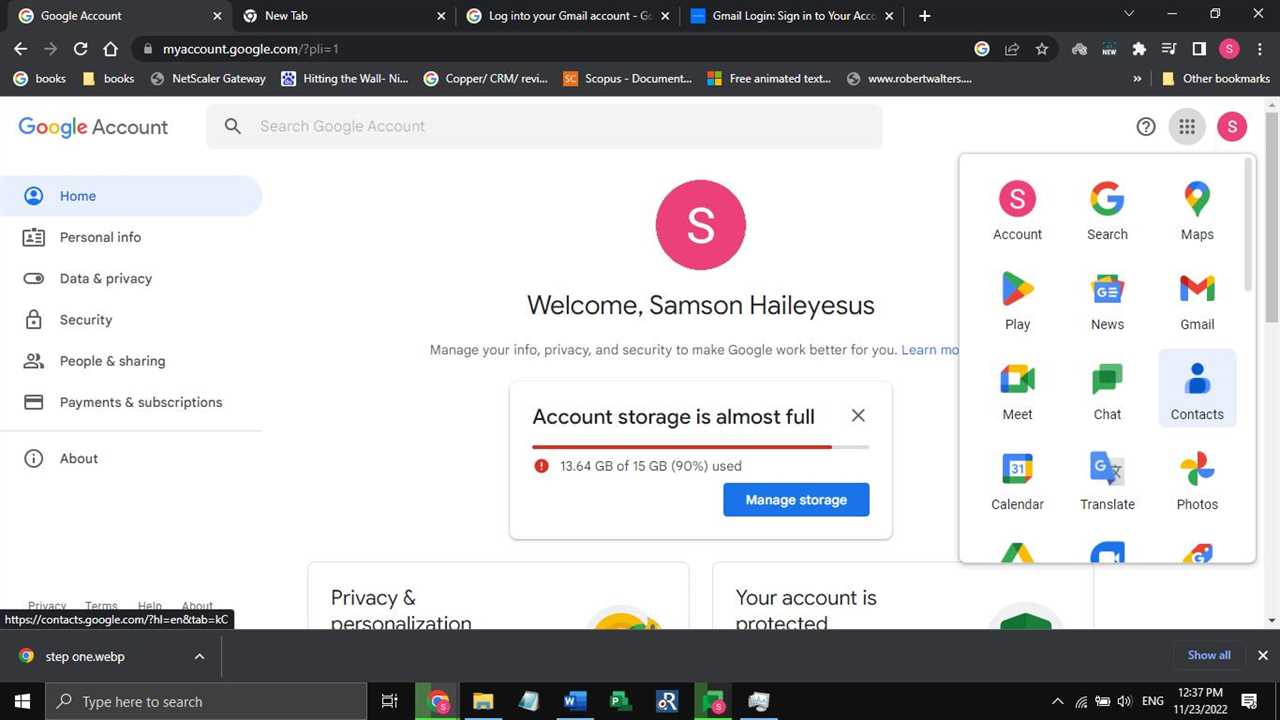The width and height of the screenshot is (1280, 720).
Task: Click the Manage storage button
Action: pyautogui.click(x=796, y=500)
